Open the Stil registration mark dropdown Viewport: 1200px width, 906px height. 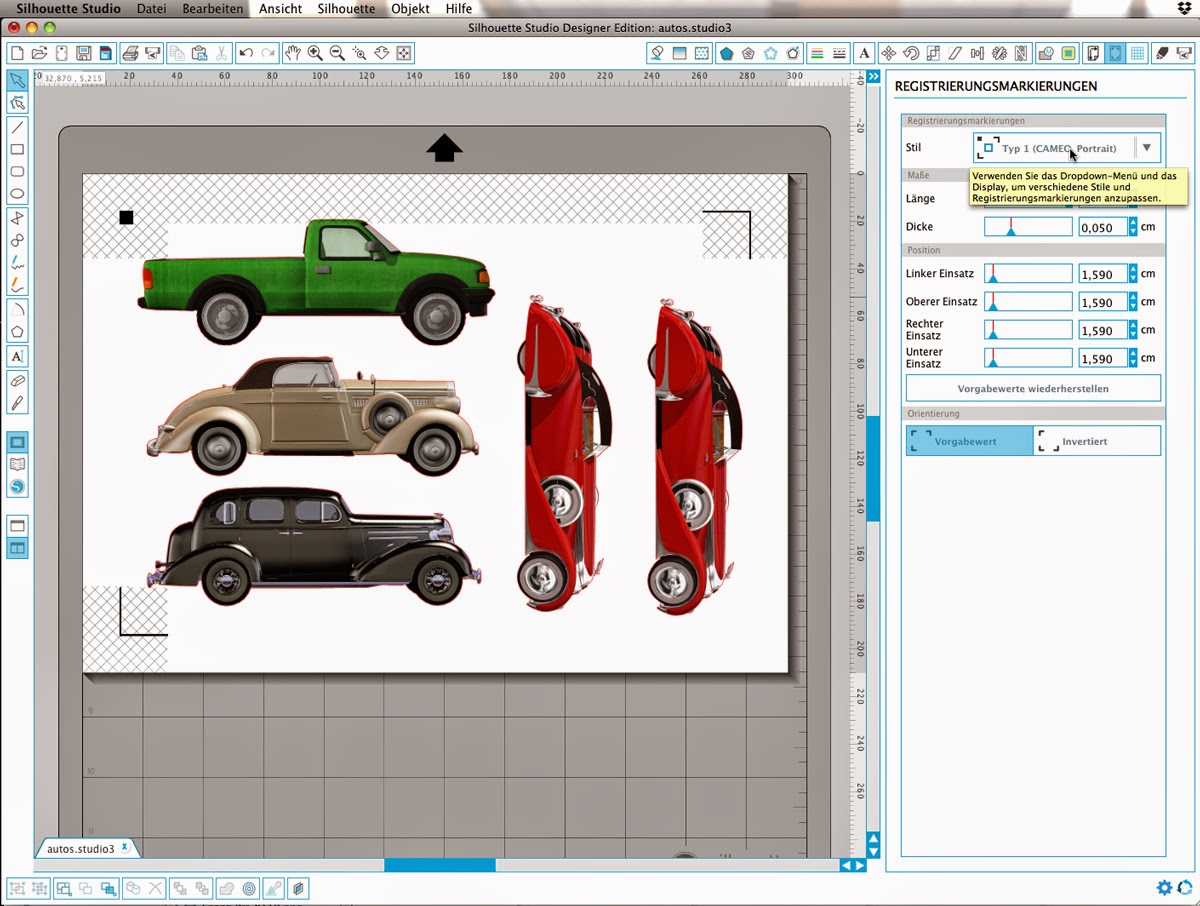1146,148
